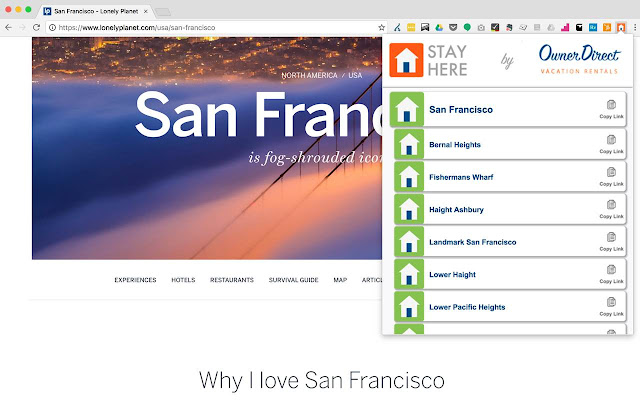Image resolution: width=640 pixels, height=400 pixels.
Task: Copy link for Lower Pacific Heights
Action: click(x=611, y=307)
